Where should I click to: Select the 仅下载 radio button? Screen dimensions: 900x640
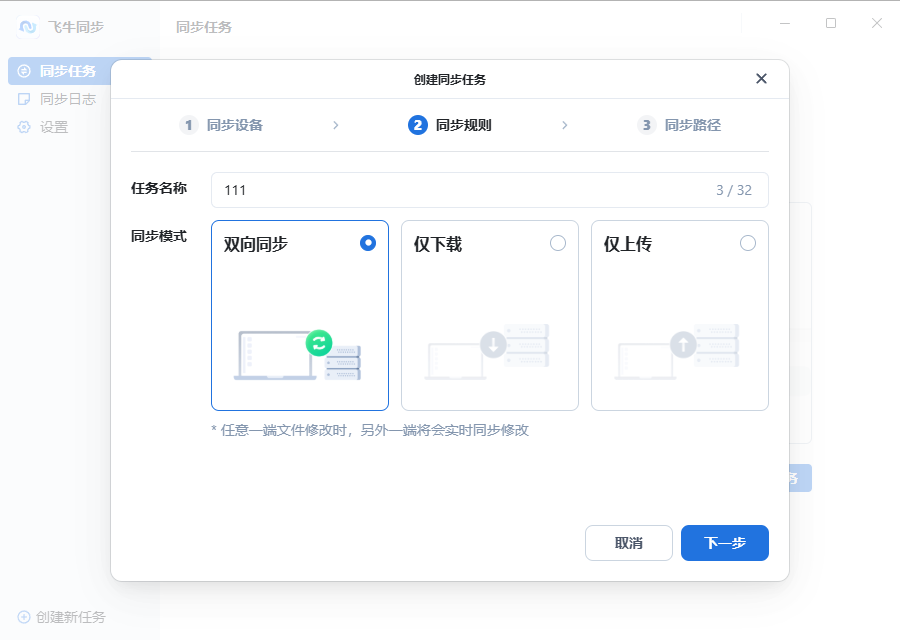coord(558,243)
